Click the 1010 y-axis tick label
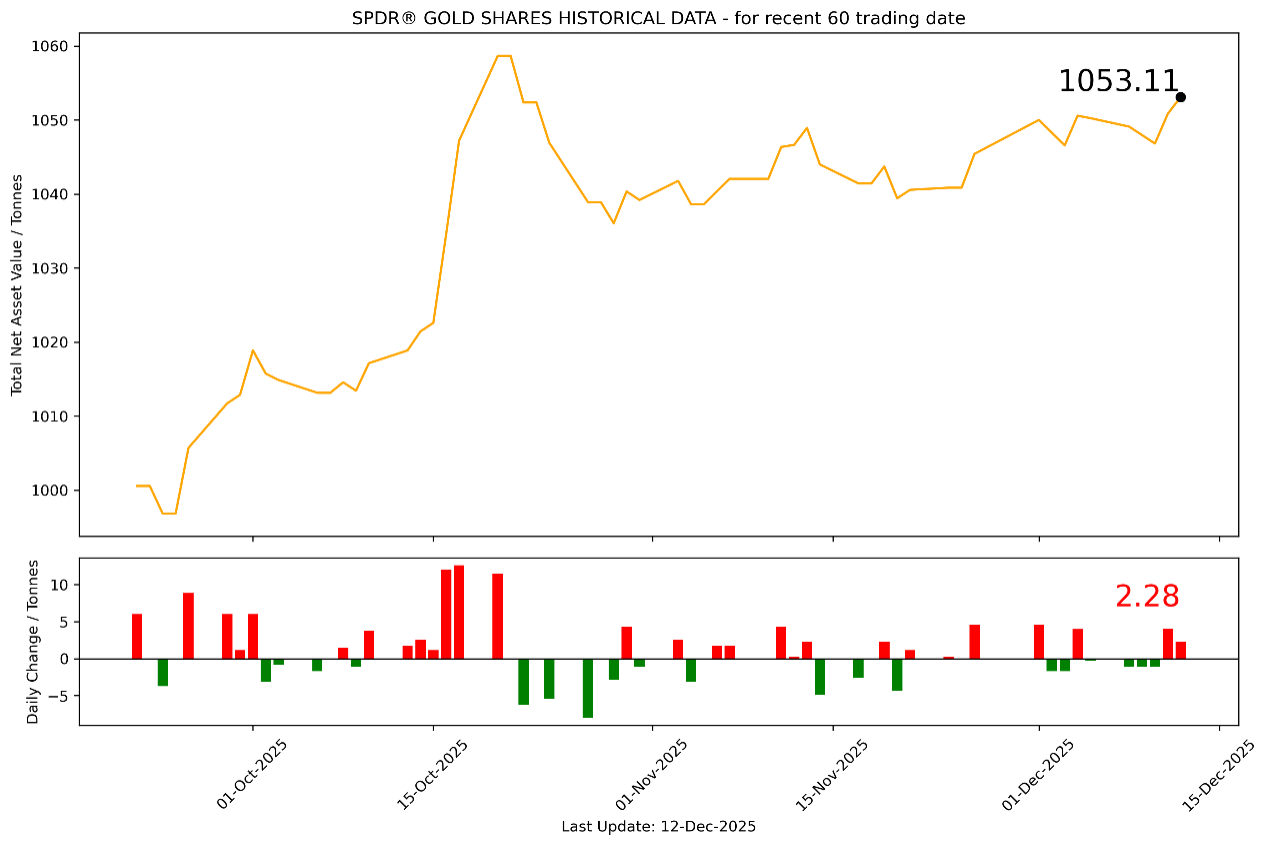Viewport: 1274px width, 849px height. pyautogui.click(x=51, y=417)
